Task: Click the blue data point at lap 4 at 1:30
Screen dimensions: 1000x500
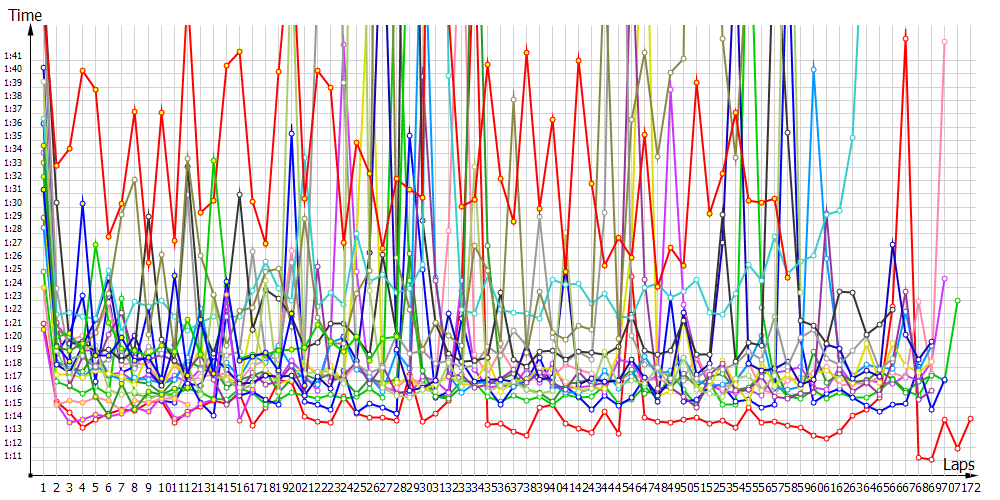Action: click(x=83, y=203)
